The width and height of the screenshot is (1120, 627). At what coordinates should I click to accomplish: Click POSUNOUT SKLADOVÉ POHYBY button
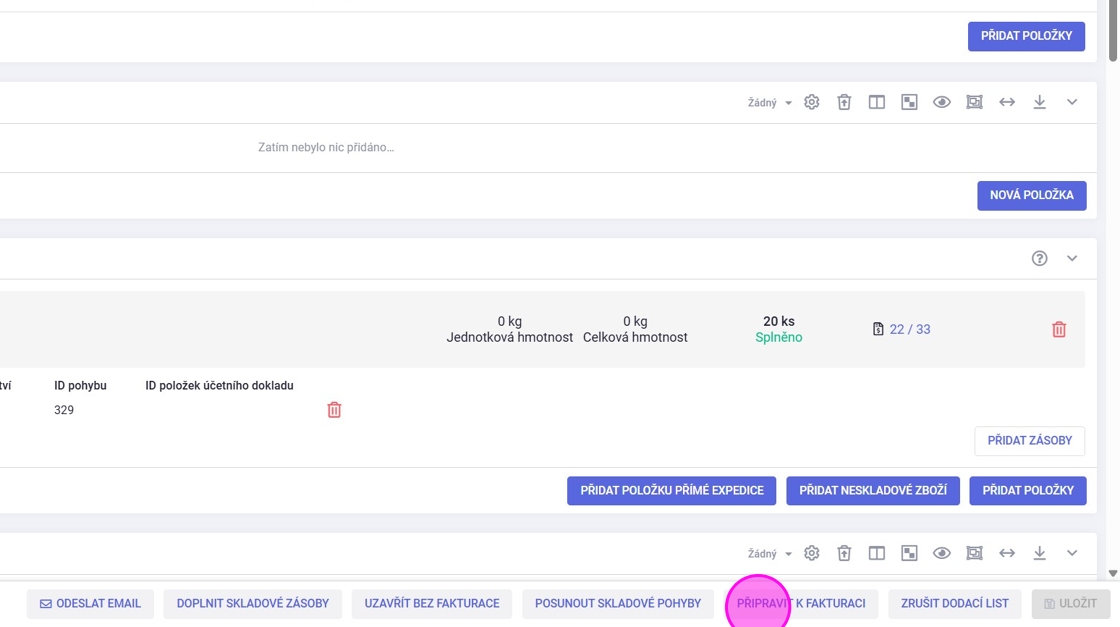tap(618, 603)
